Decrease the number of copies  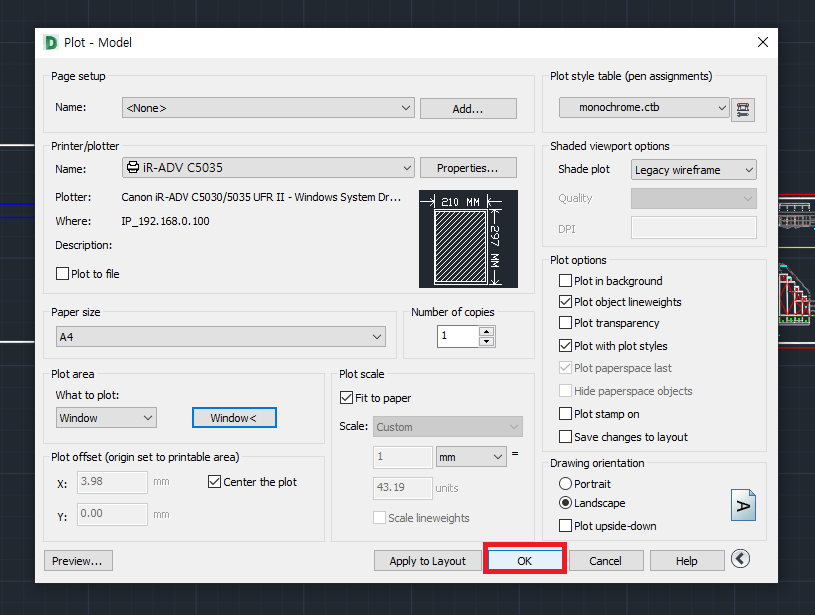[x=487, y=342]
